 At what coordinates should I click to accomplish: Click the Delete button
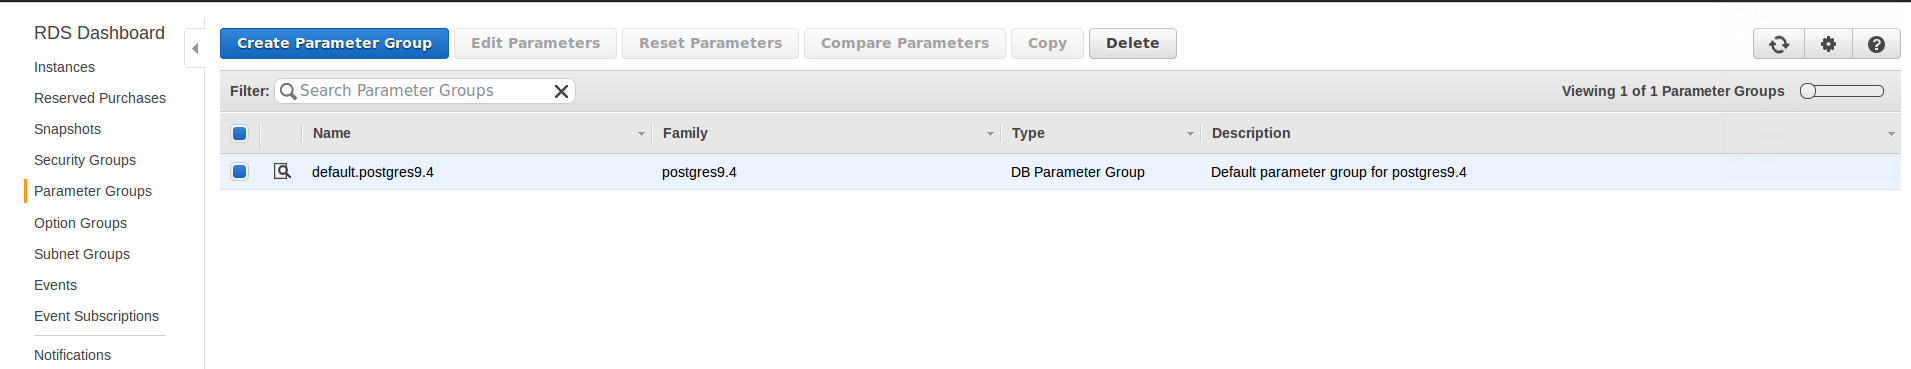(1132, 43)
